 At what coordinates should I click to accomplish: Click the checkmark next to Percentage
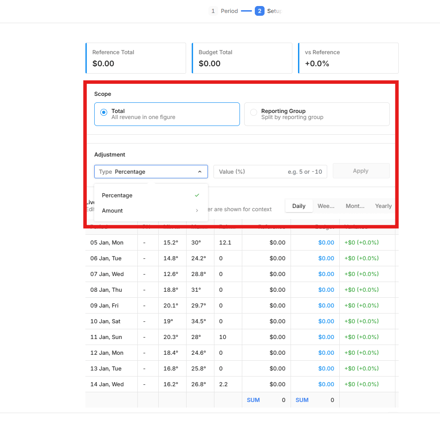(197, 195)
